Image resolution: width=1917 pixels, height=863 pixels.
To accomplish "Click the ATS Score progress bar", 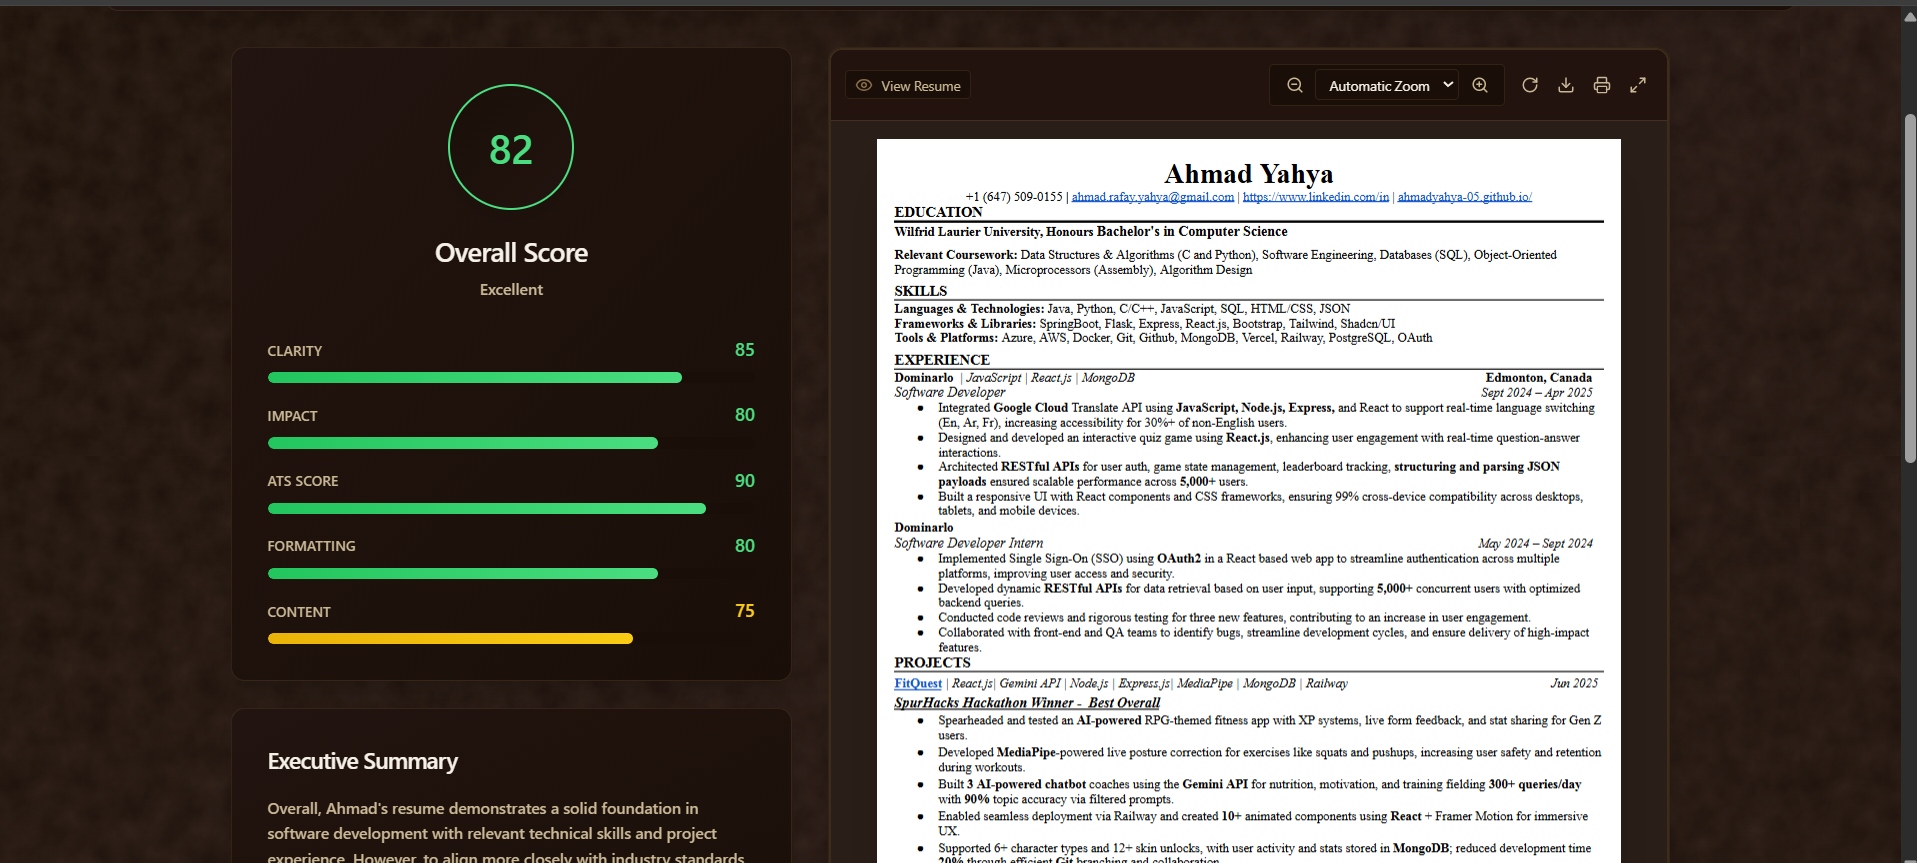I will [511, 508].
